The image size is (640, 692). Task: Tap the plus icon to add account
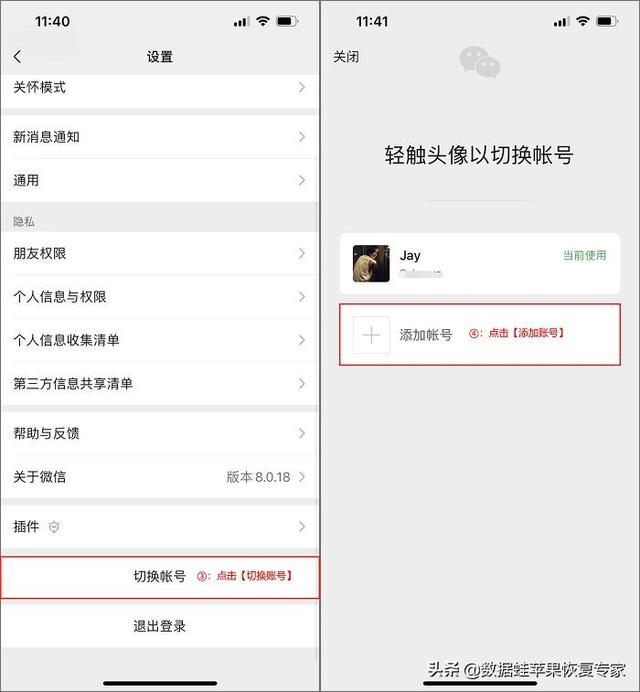pos(371,335)
